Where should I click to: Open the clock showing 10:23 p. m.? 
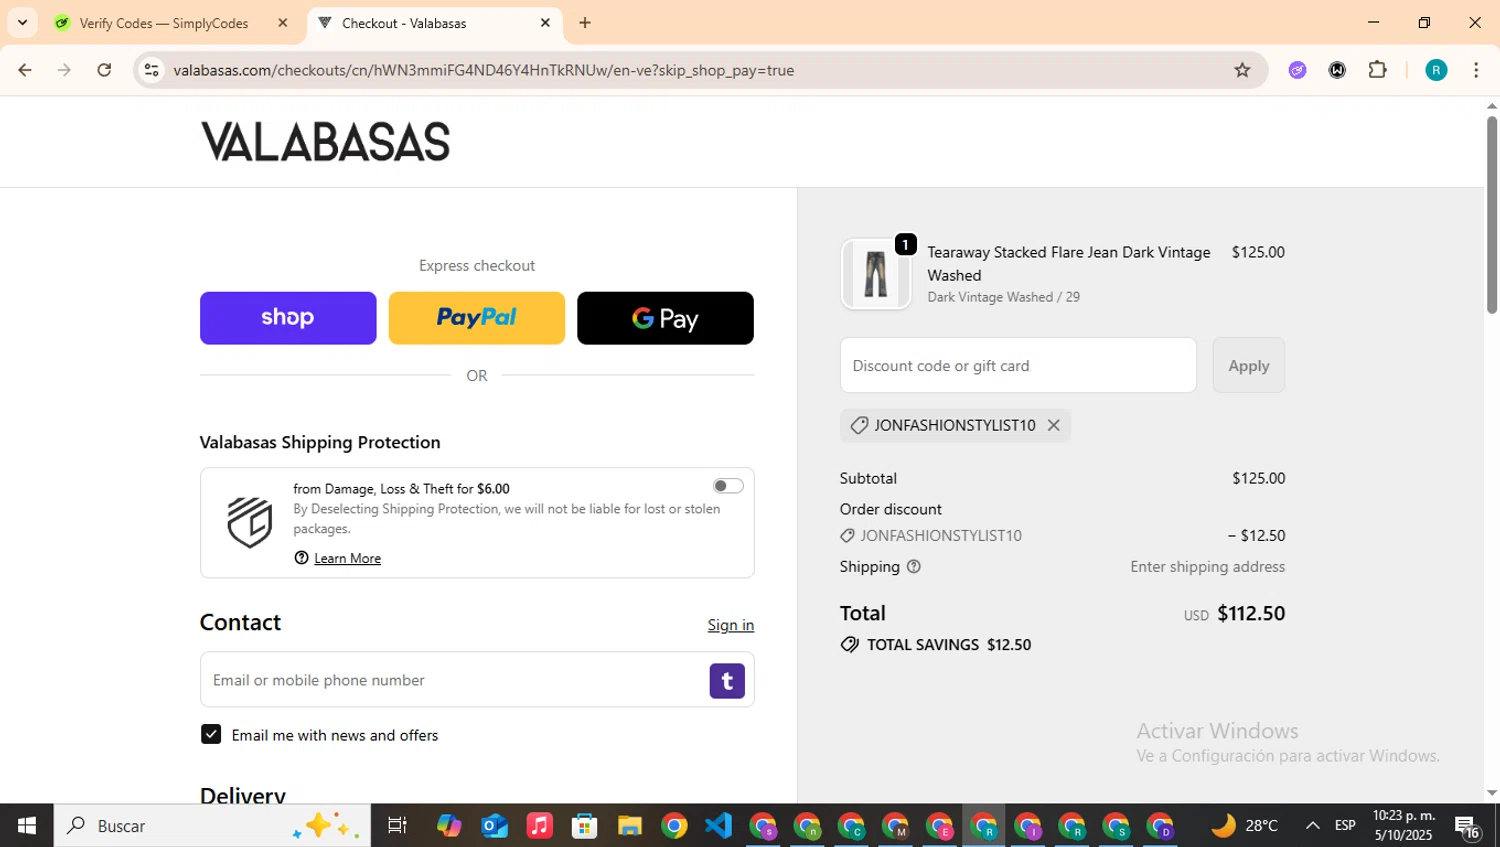pos(1404,826)
